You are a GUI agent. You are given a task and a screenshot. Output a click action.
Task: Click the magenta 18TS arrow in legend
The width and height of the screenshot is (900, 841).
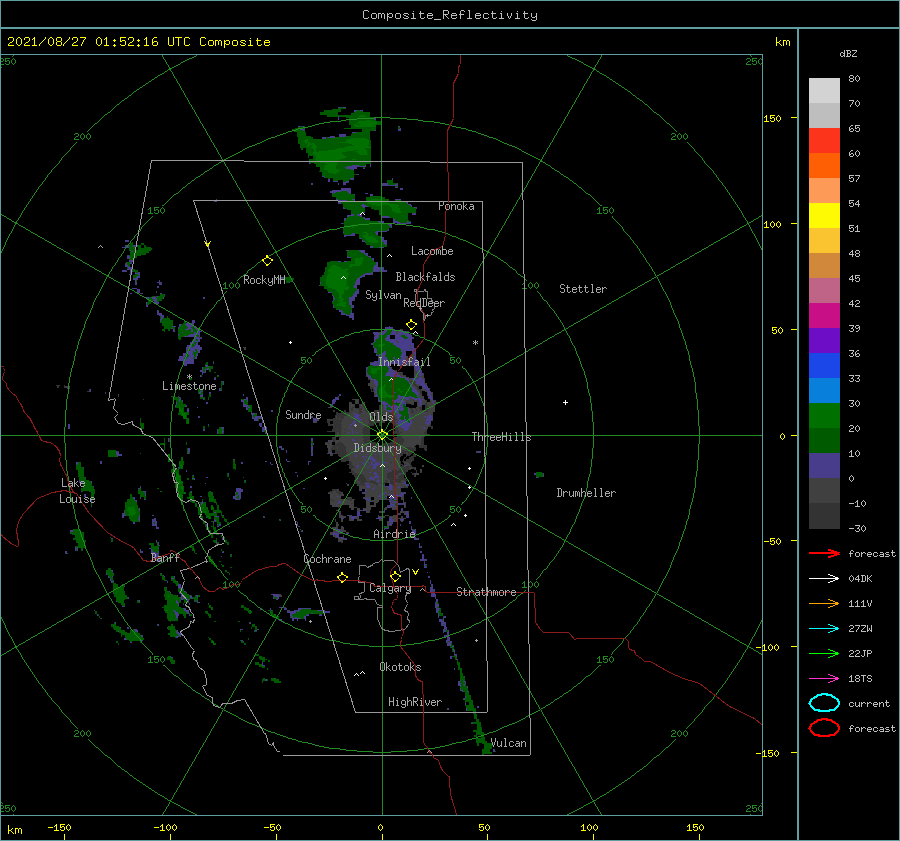click(x=824, y=679)
